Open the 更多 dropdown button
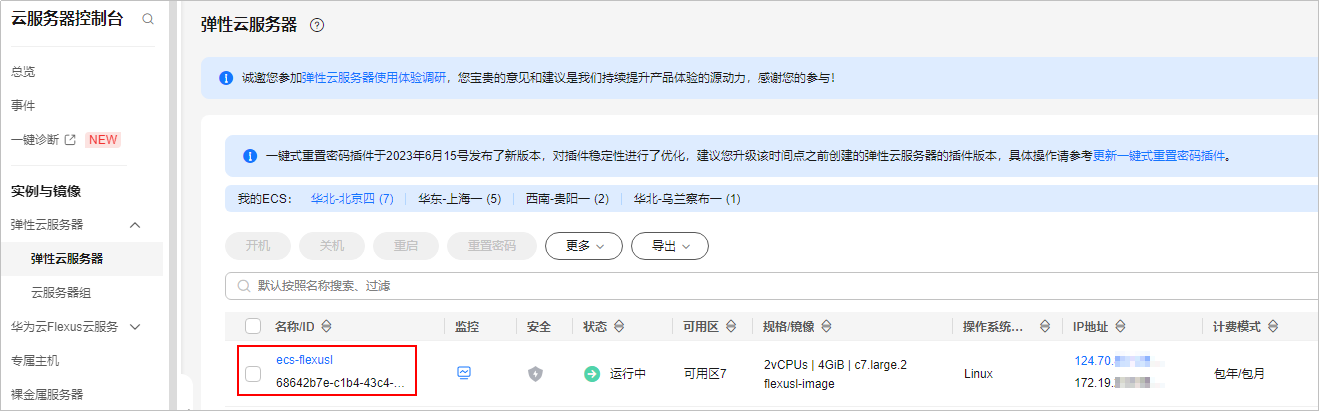This screenshot has width=1319, height=411. [x=584, y=246]
